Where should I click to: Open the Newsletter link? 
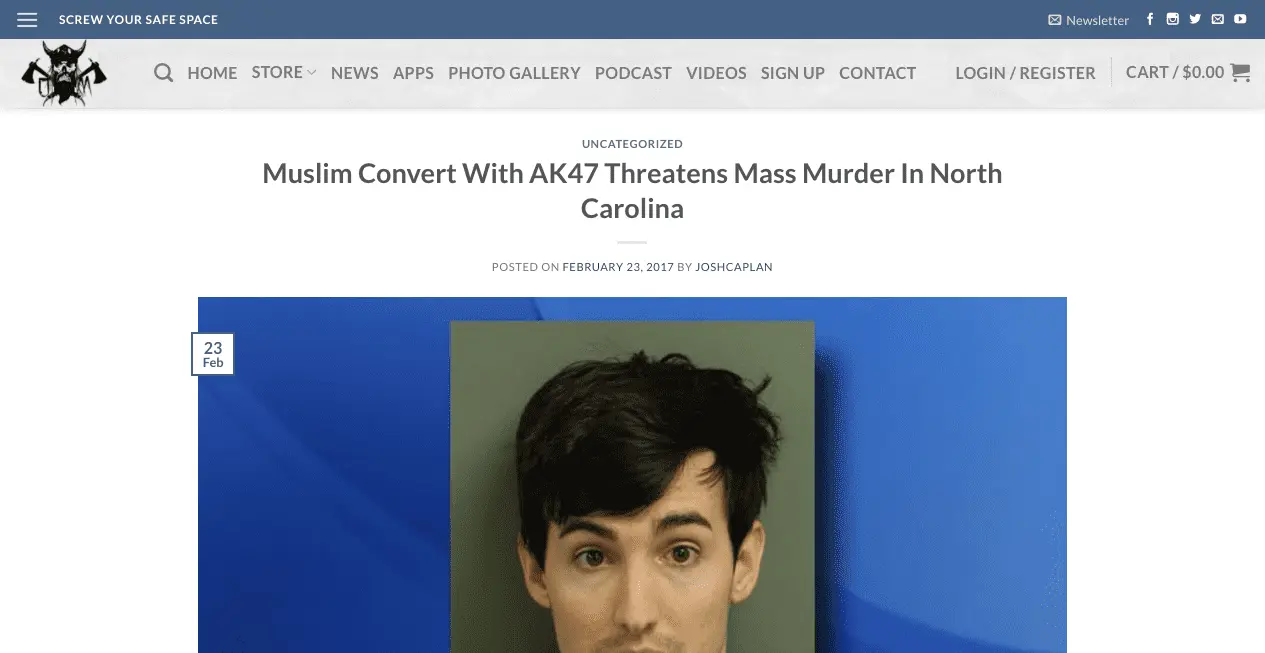(1089, 20)
